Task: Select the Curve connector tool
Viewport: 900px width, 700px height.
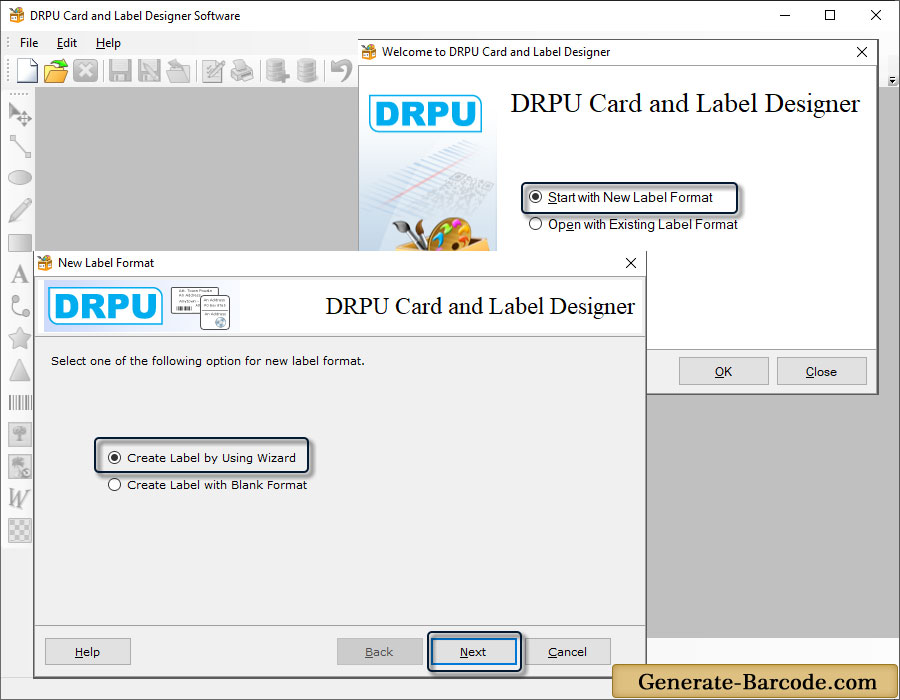Action: [20, 306]
